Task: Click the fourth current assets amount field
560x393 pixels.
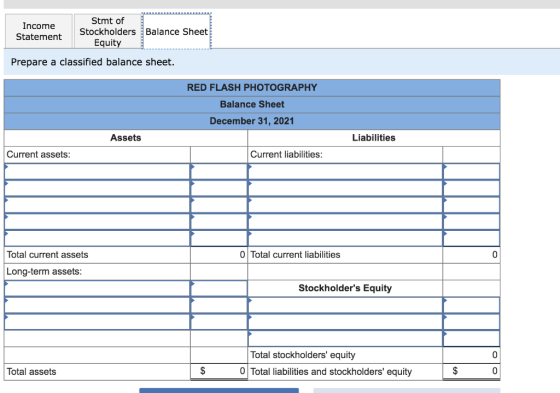Action: tap(219, 222)
